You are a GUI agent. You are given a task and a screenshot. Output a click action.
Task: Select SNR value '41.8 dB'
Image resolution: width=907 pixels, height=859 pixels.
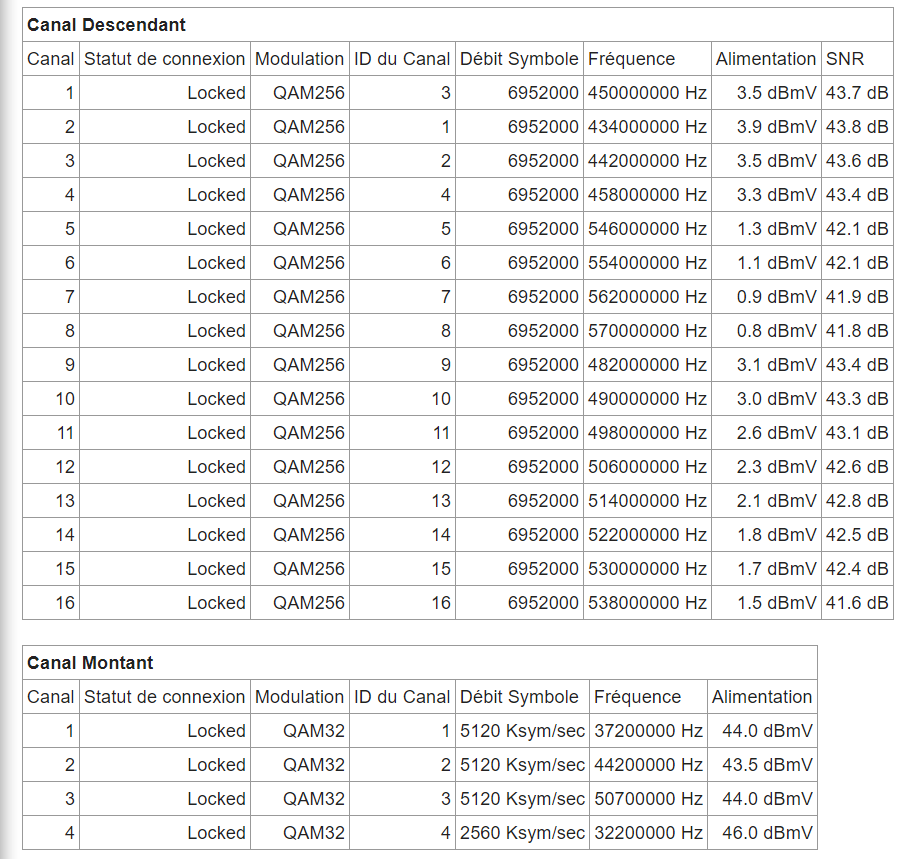click(x=857, y=331)
